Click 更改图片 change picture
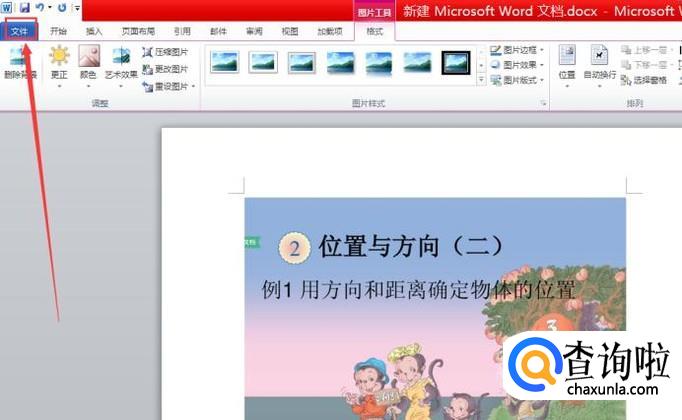The width and height of the screenshot is (682, 420). tap(165, 69)
